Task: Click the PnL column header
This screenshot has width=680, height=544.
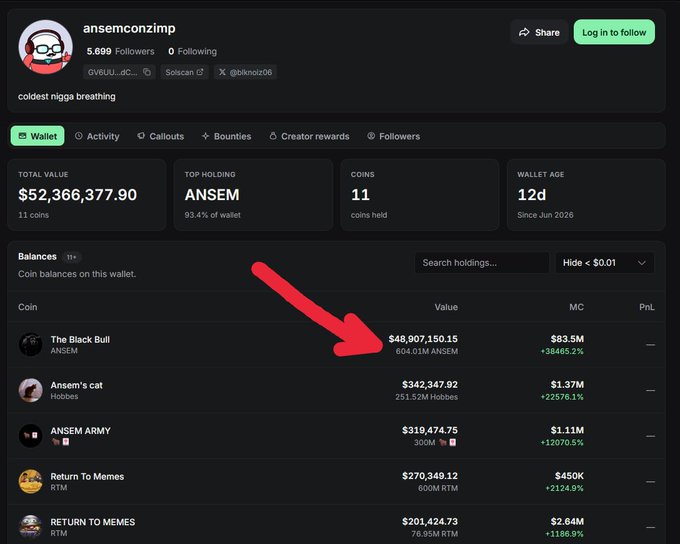Action: click(647, 307)
